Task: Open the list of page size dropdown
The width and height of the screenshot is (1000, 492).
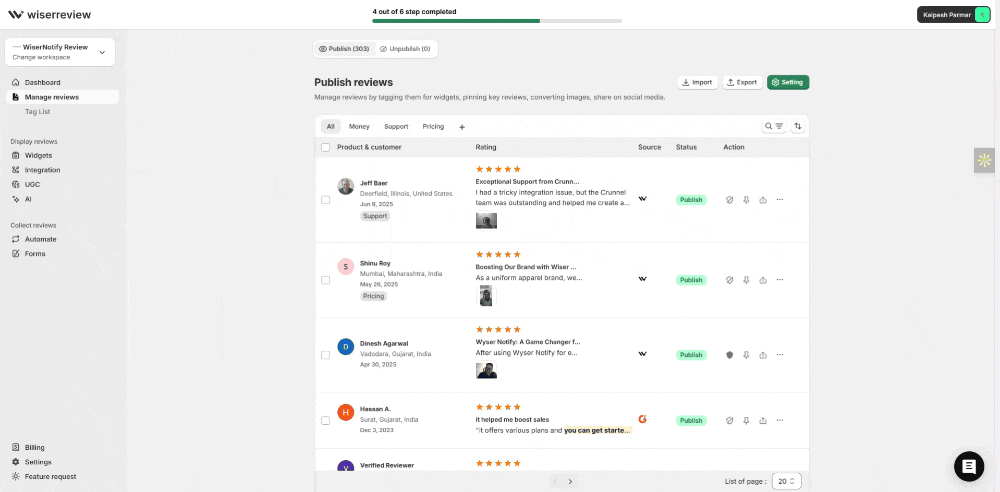Action: click(x=788, y=481)
